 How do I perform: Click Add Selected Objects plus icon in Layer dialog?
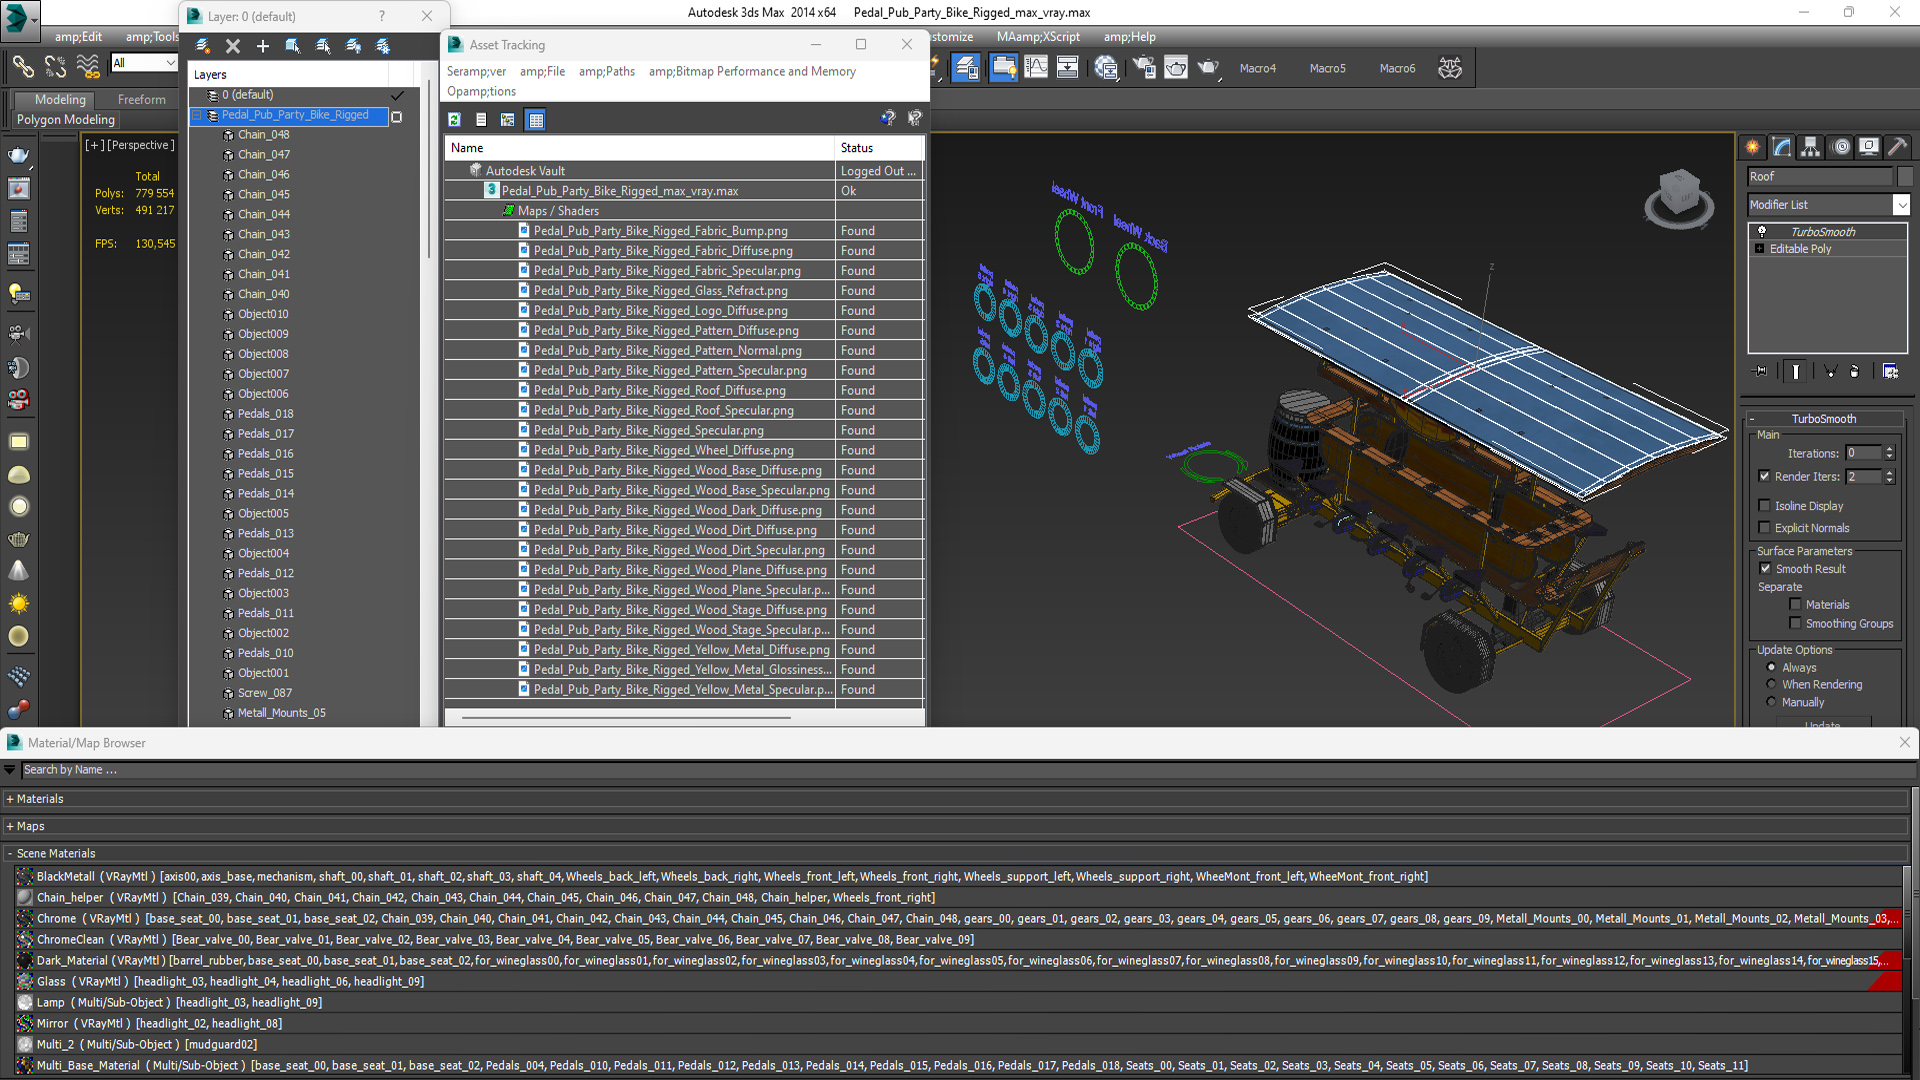[263, 46]
